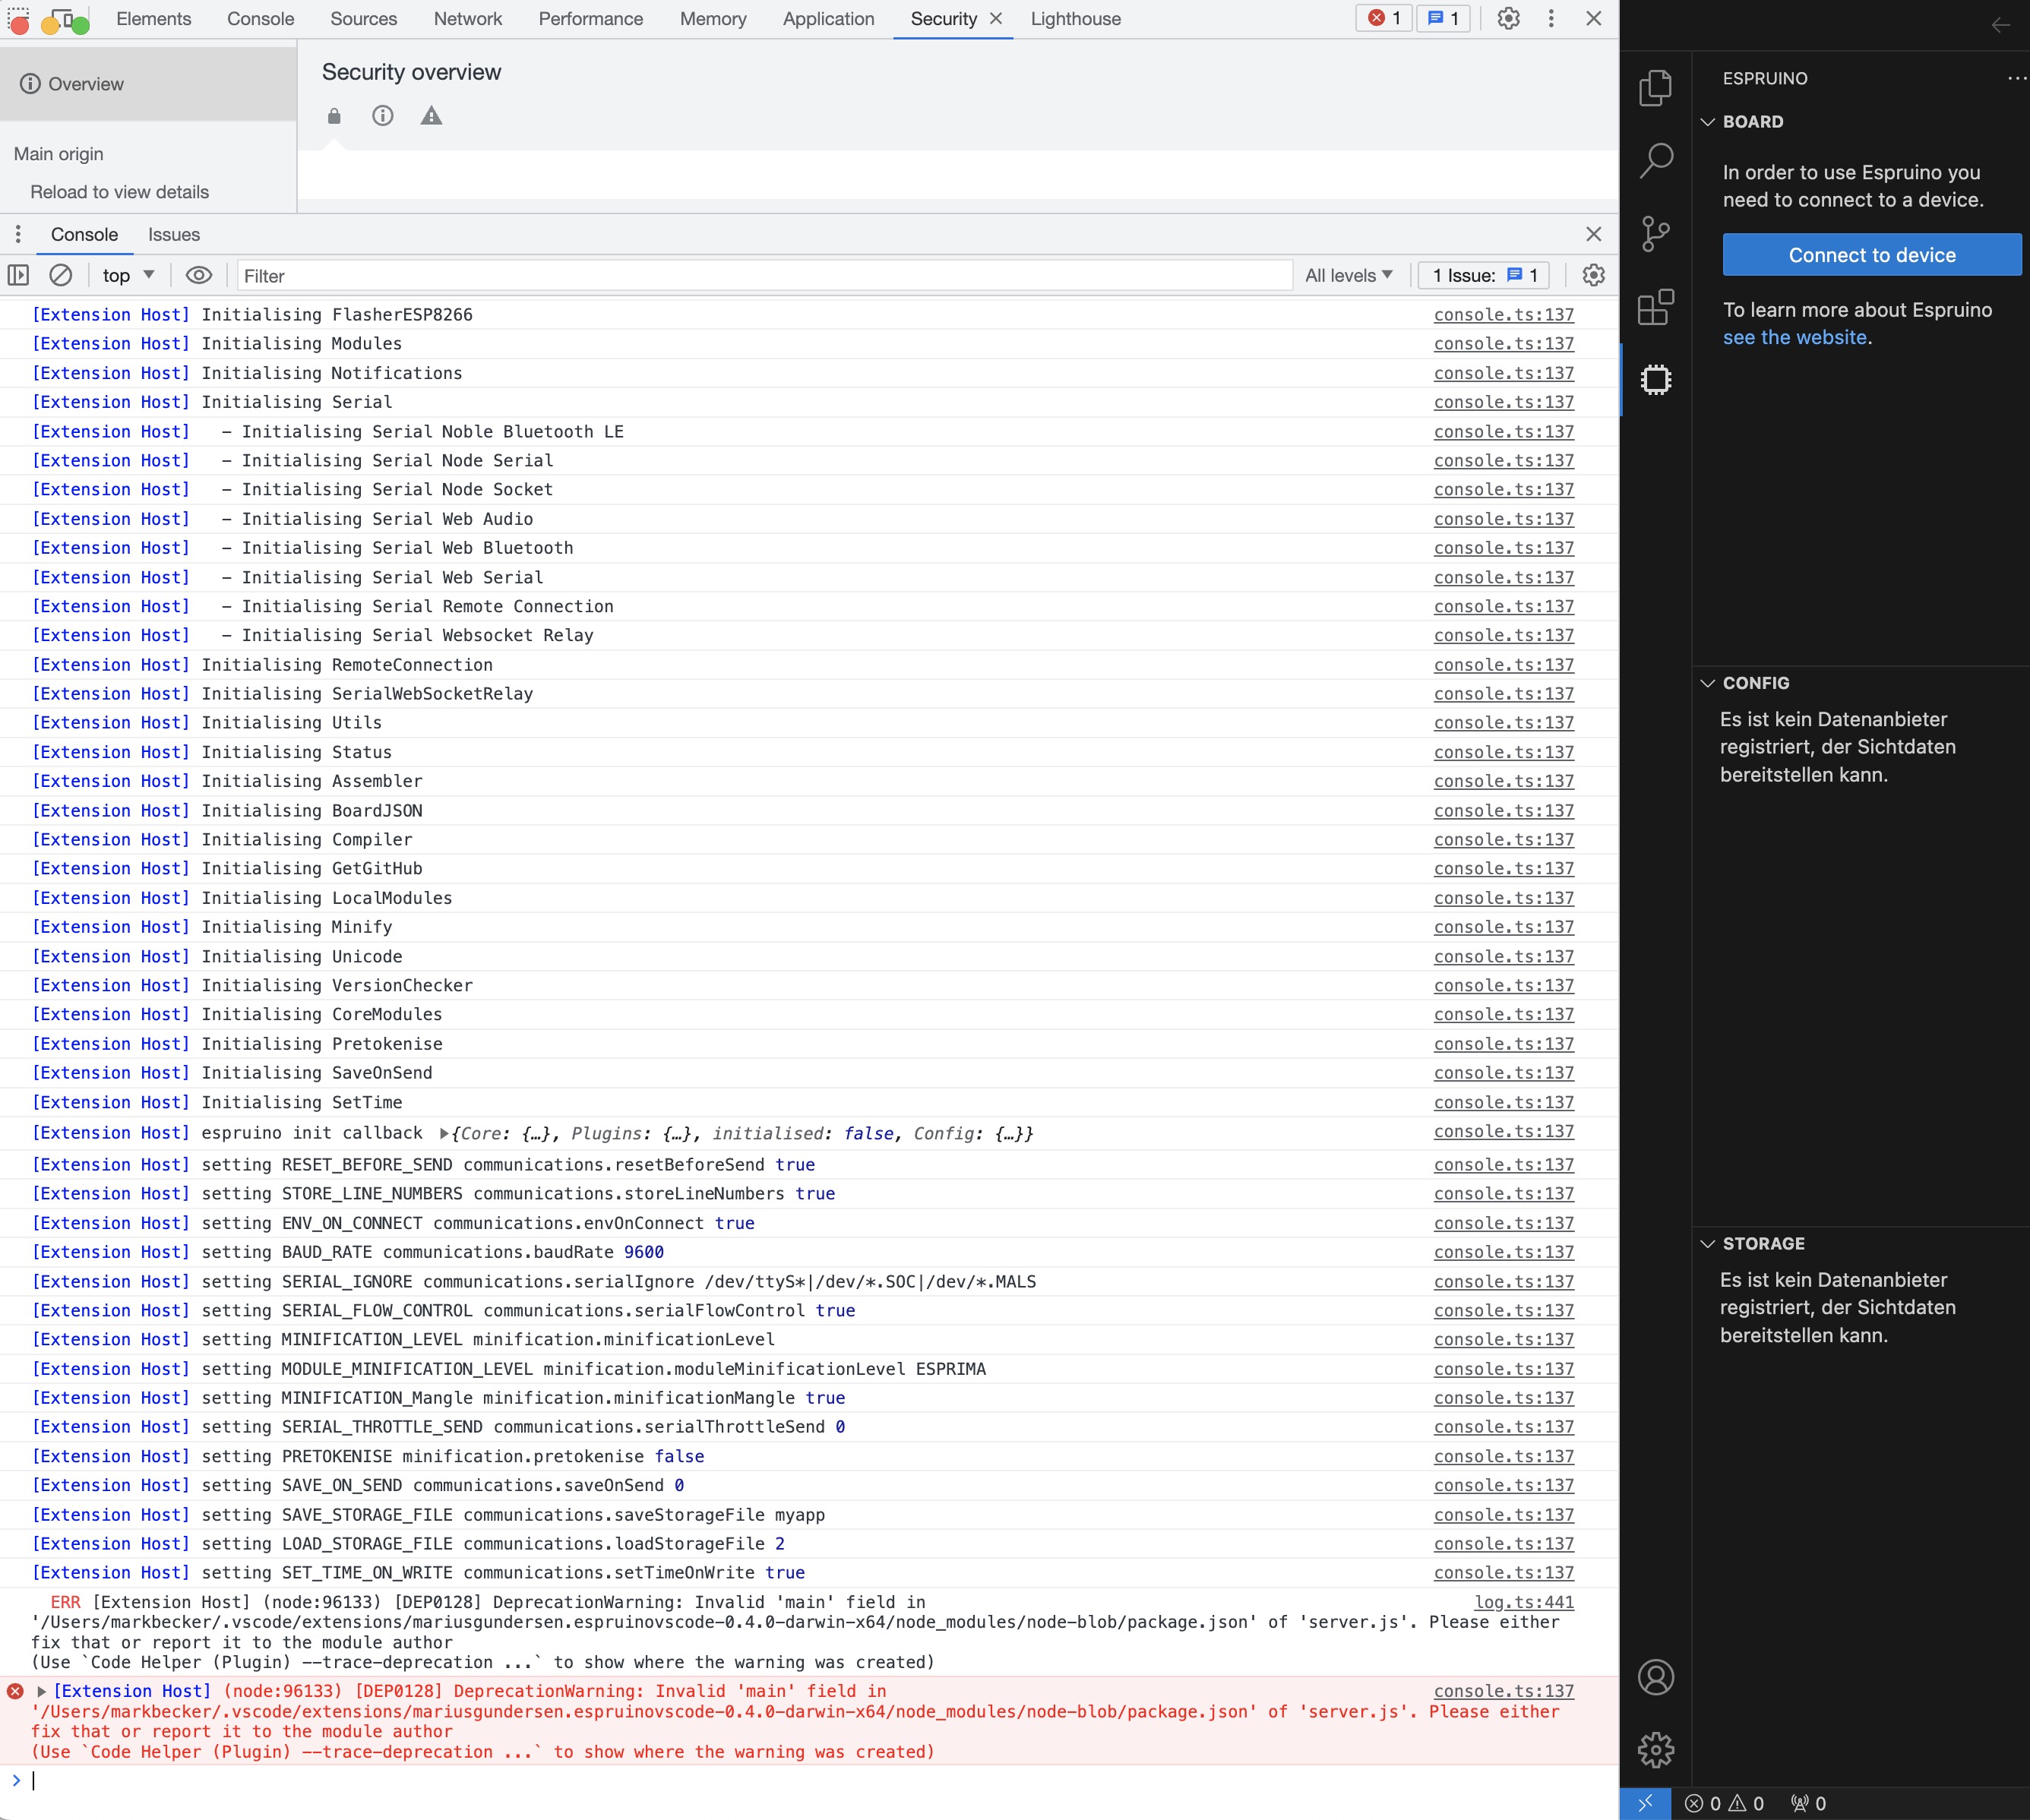
Task: Open DevTools settings gear icon
Action: (x=1508, y=18)
